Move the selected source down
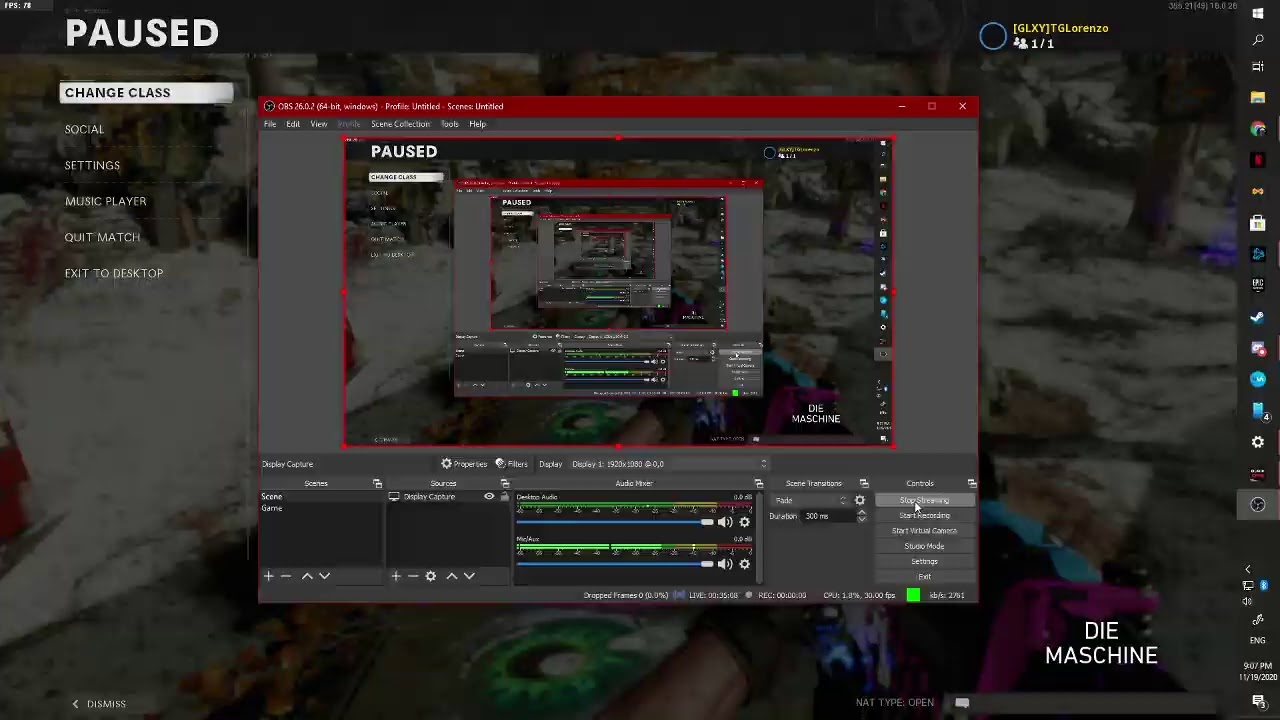Screen dimensions: 1280x720 click(469, 576)
